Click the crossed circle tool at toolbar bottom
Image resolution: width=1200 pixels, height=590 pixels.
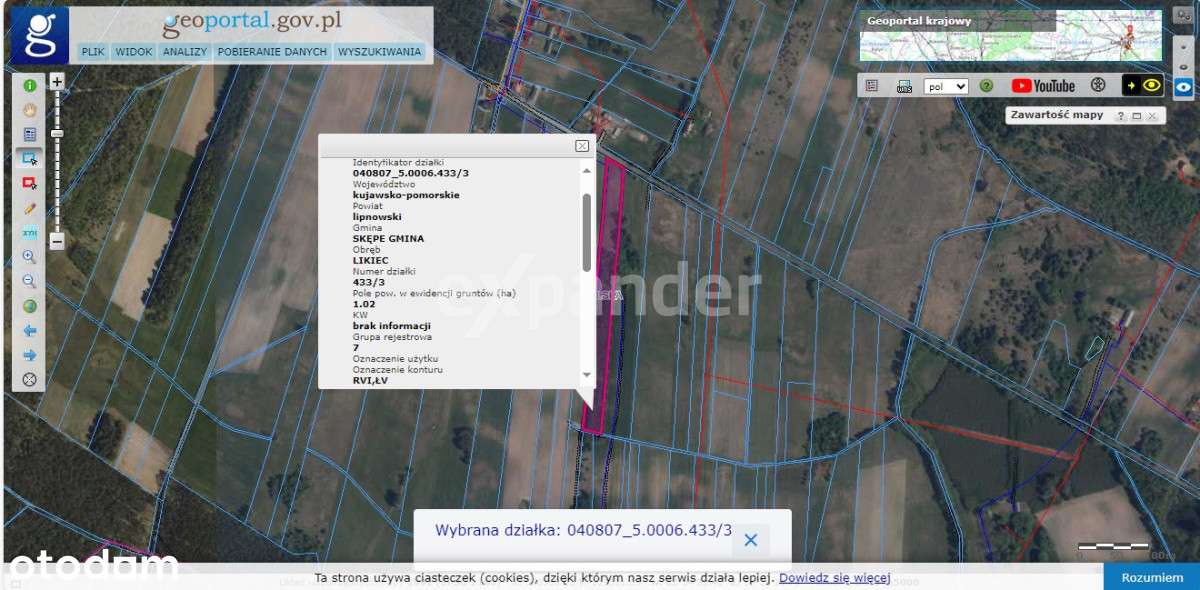(x=29, y=379)
